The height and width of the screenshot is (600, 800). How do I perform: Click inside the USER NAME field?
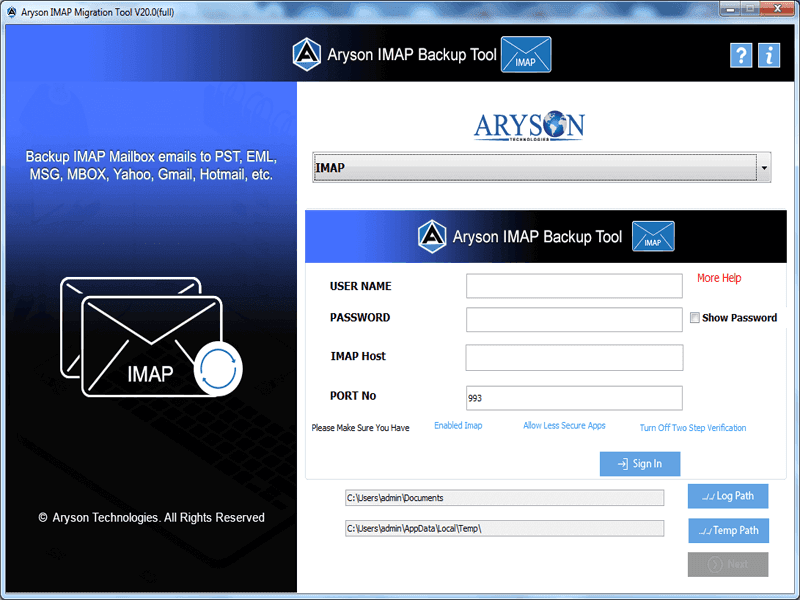(x=574, y=286)
